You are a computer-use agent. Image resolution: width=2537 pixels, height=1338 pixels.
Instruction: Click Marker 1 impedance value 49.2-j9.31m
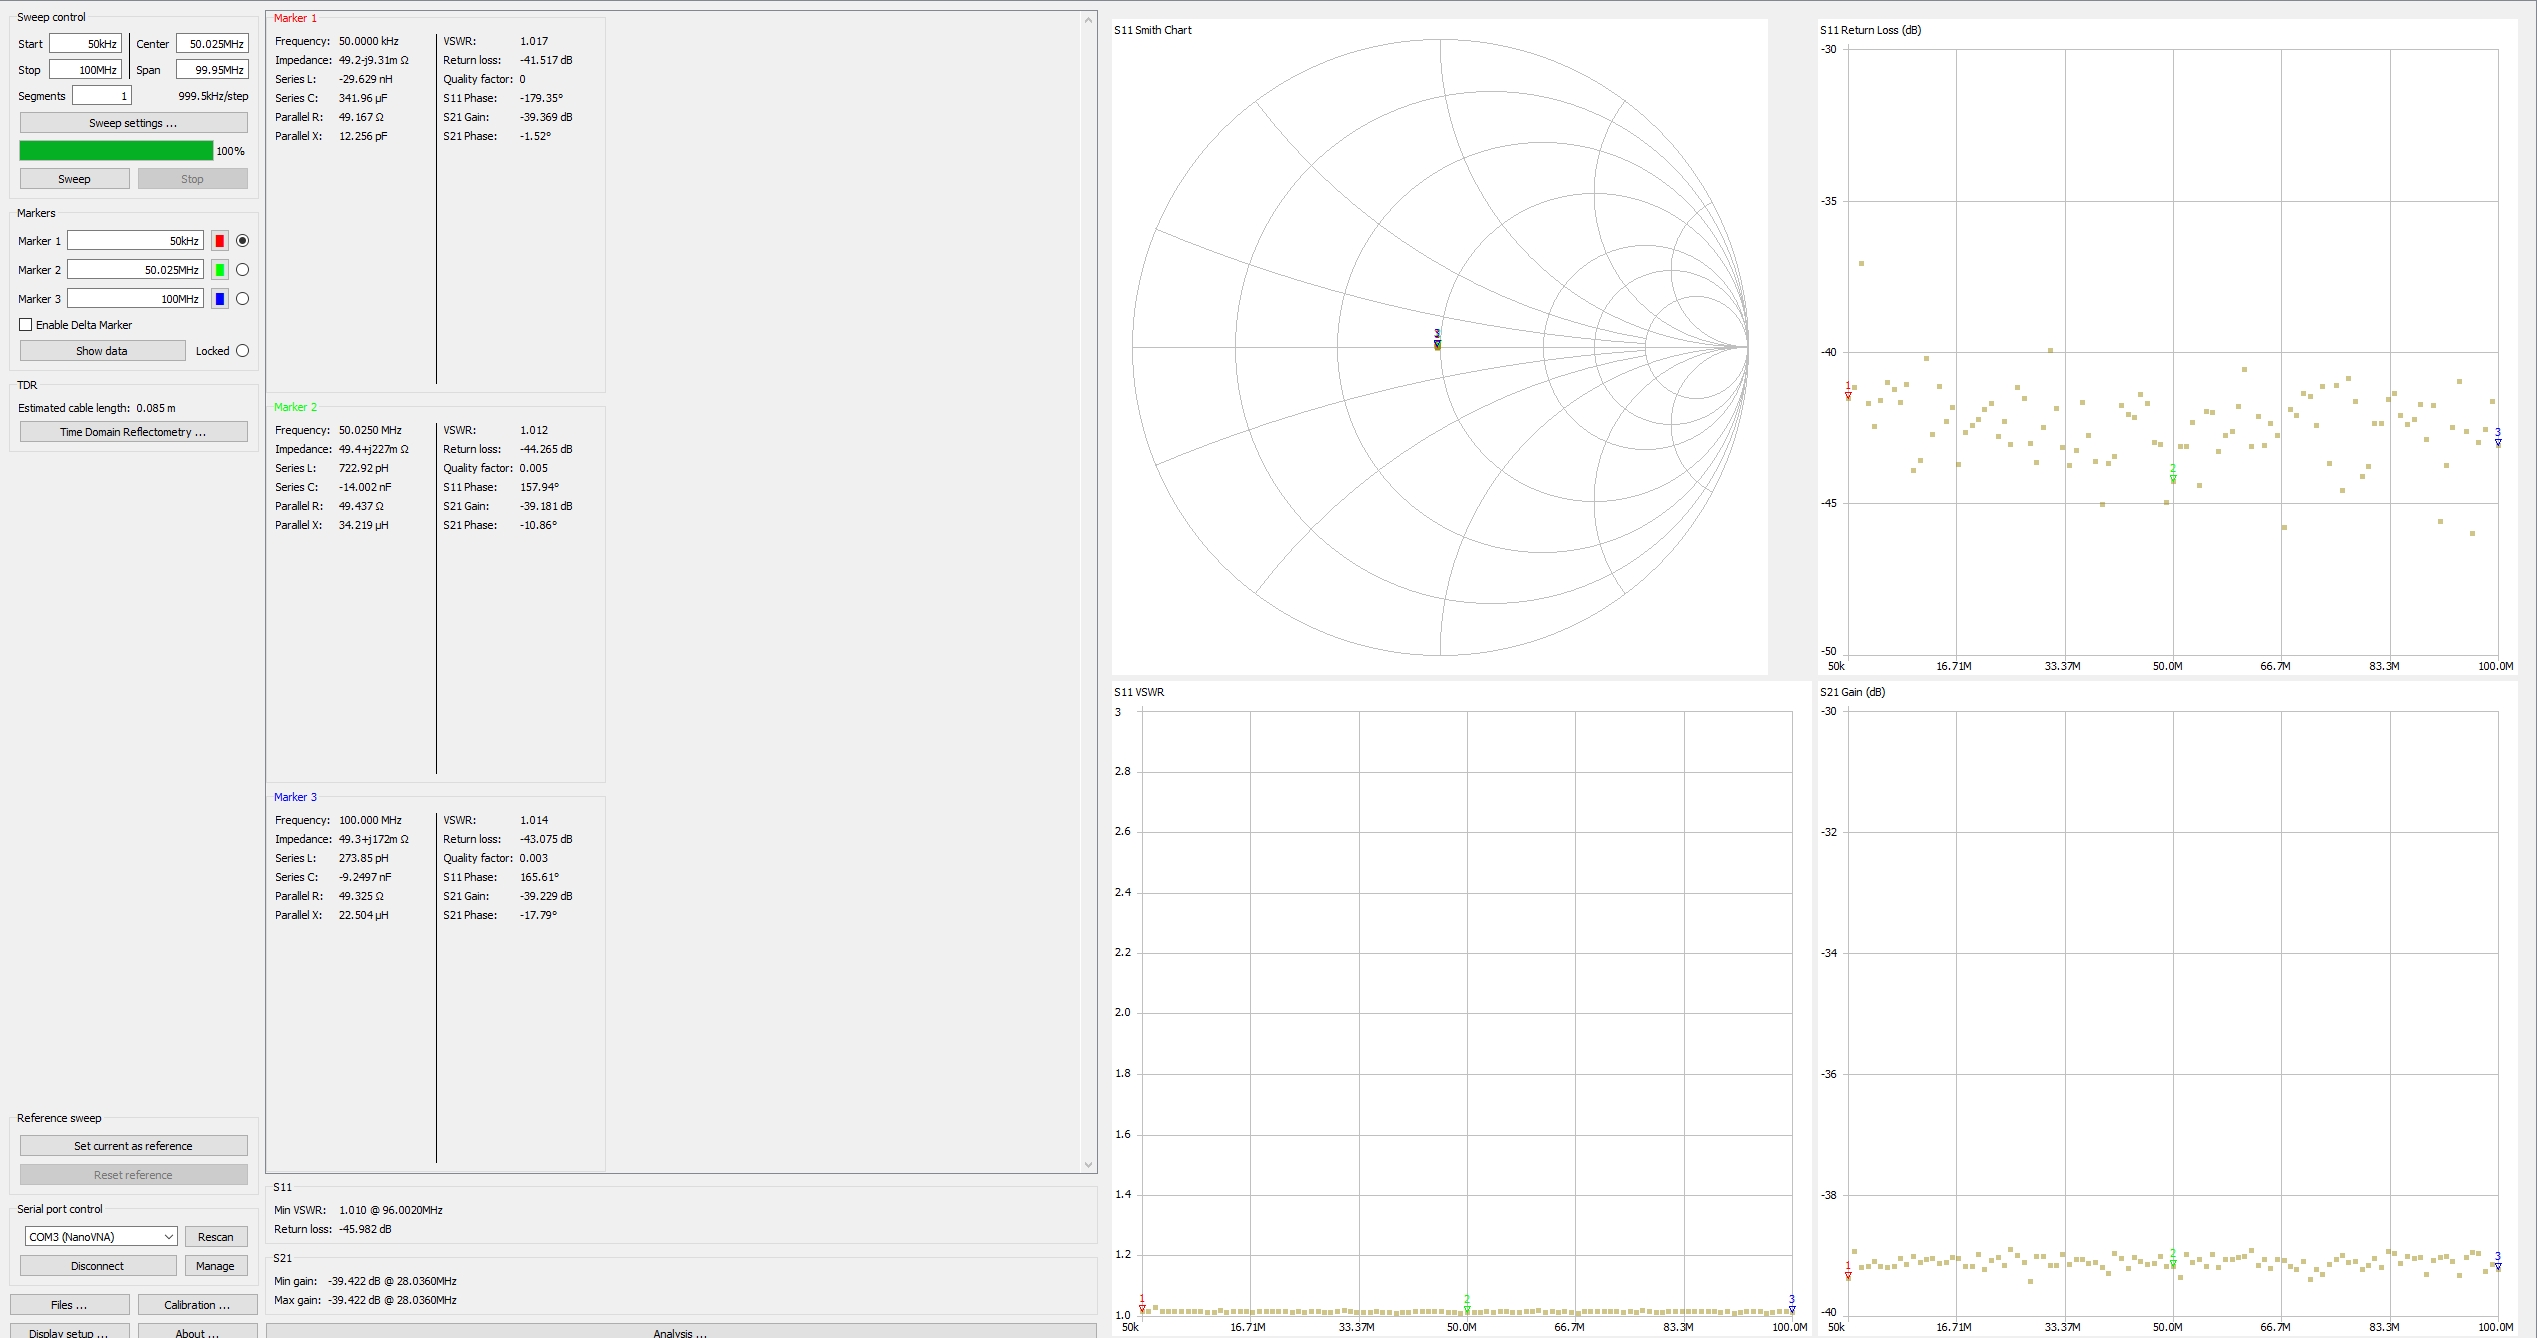pyautogui.click(x=373, y=60)
